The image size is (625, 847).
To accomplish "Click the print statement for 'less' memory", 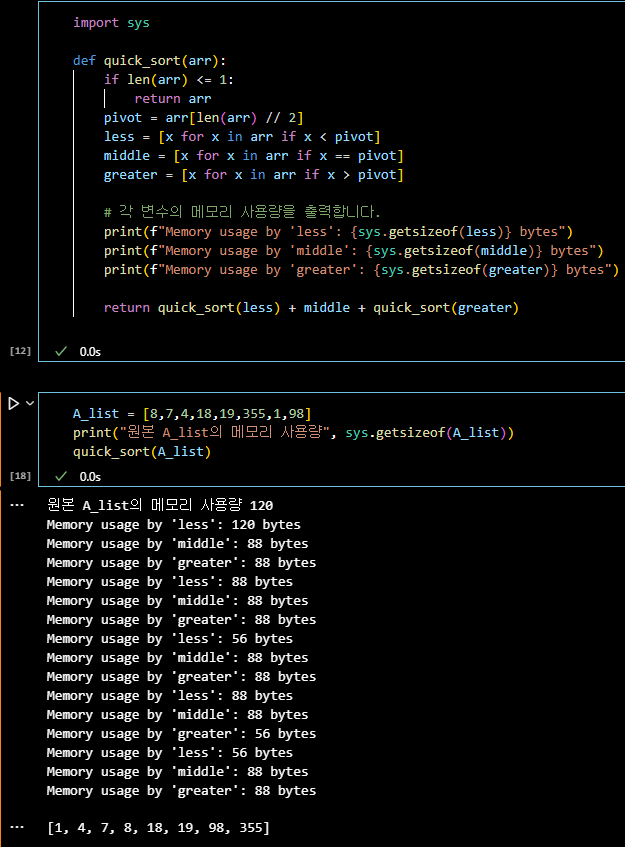I will tap(338, 232).
